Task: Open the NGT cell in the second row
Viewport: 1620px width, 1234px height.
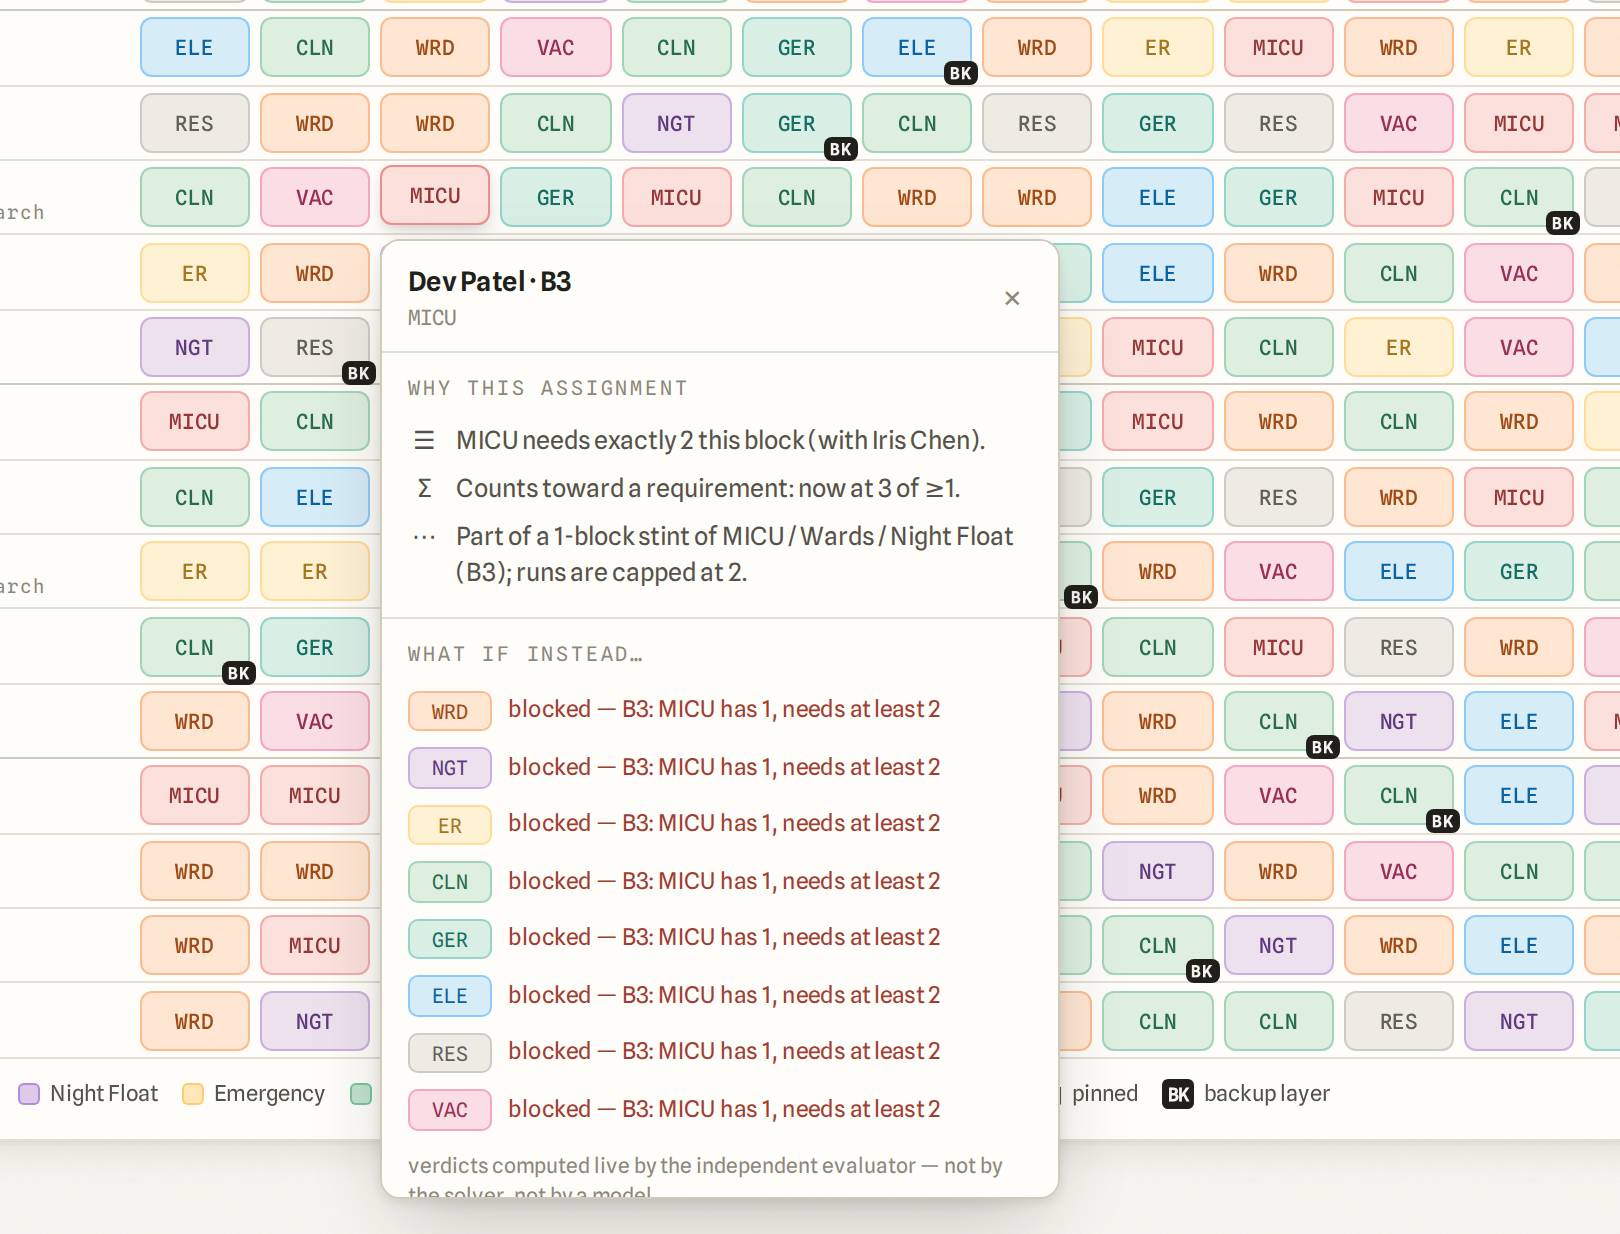Action: coord(676,123)
